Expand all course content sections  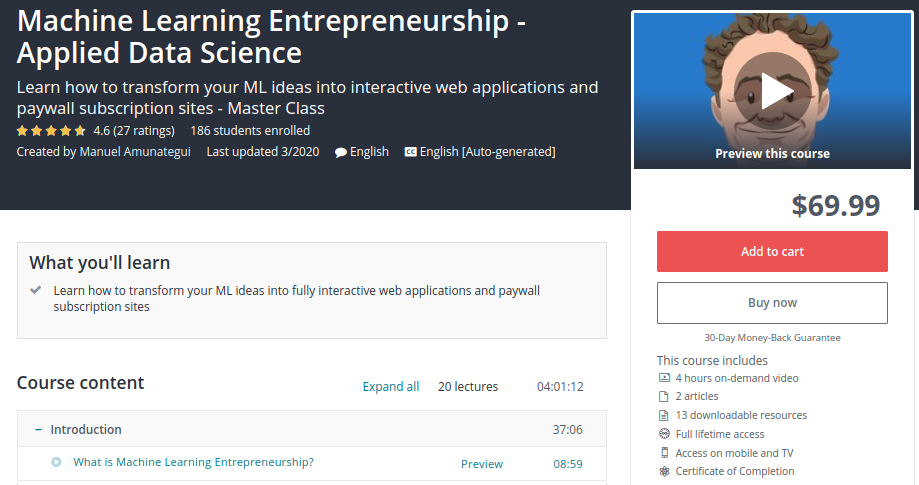[x=391, y=387]
